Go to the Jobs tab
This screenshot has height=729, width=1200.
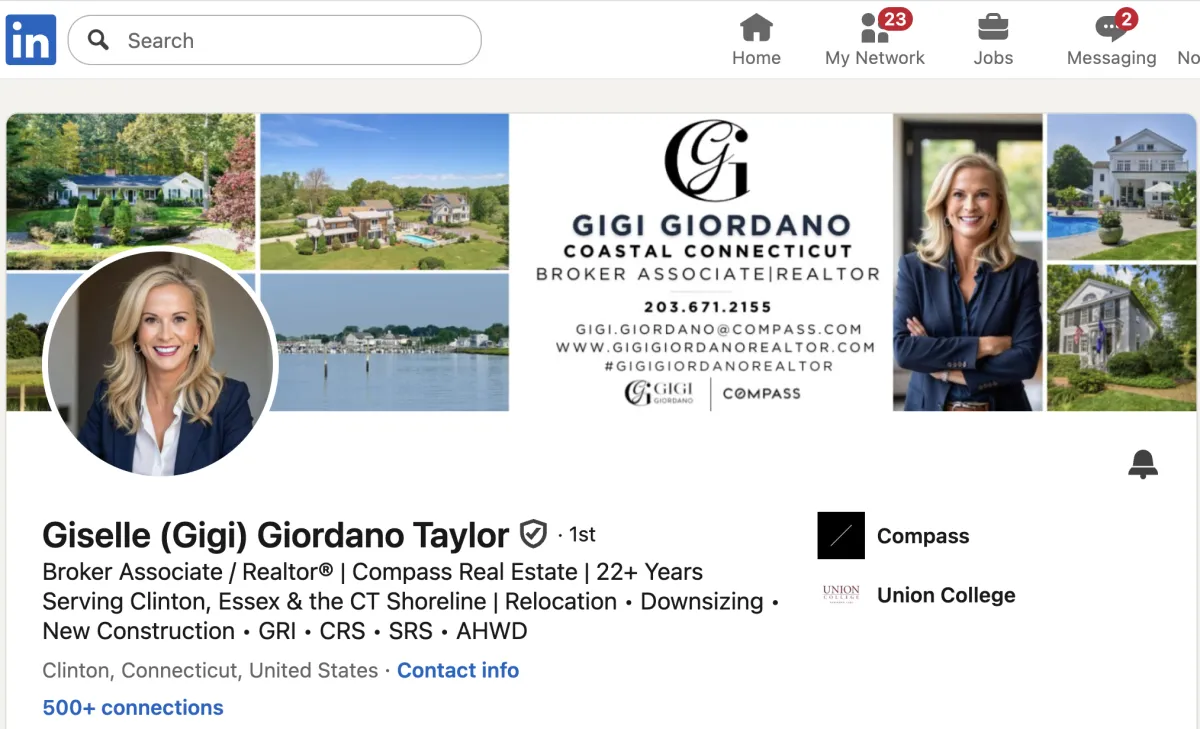993,40
